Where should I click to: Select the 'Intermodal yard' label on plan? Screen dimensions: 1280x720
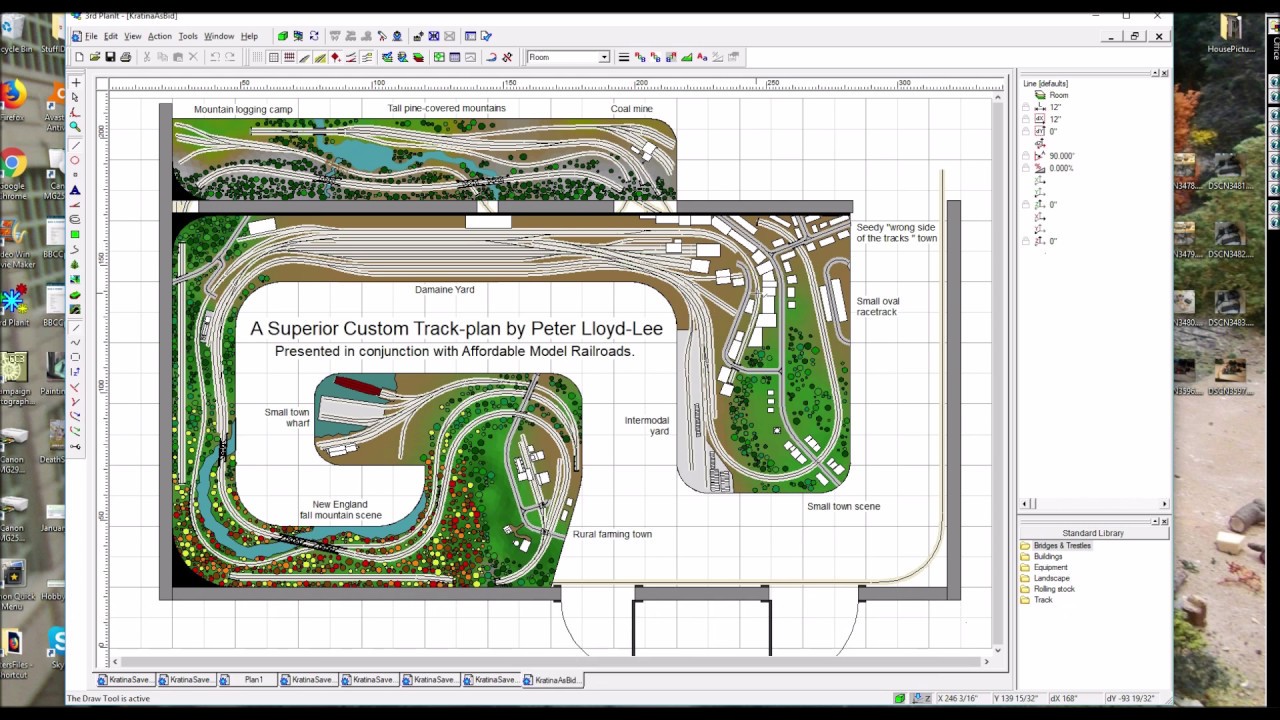click(647, 426)
